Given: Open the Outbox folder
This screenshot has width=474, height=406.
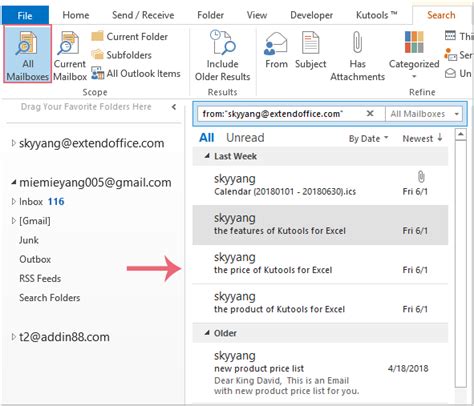Looking at the screenshot, I should (35, 259).
